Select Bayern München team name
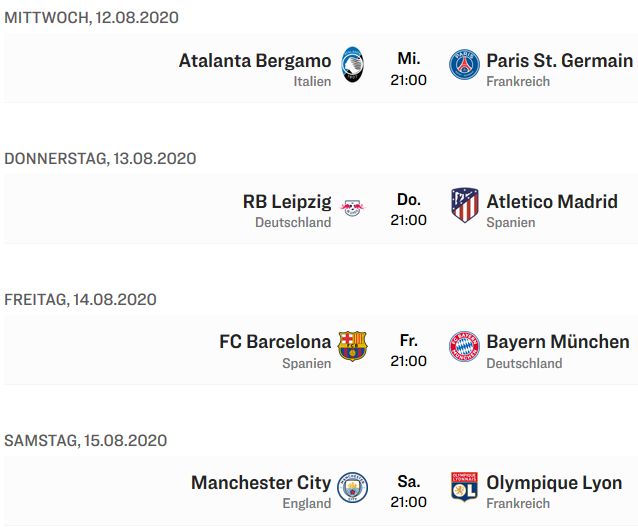The width and height of the screenshot is (638, 527). (558, 342)
